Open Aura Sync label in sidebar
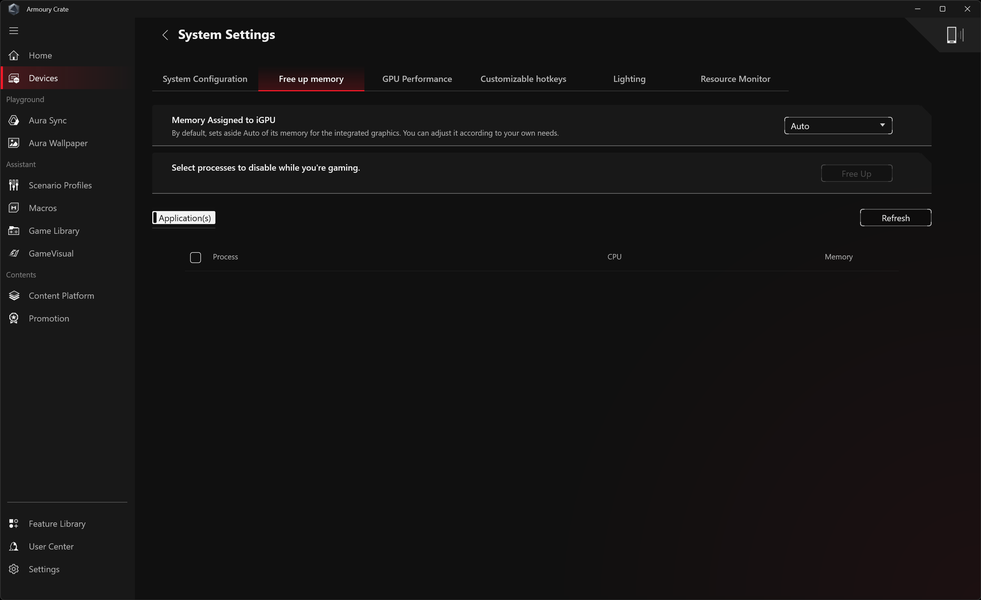The image size is (981, 600). (x=48, y=120)
